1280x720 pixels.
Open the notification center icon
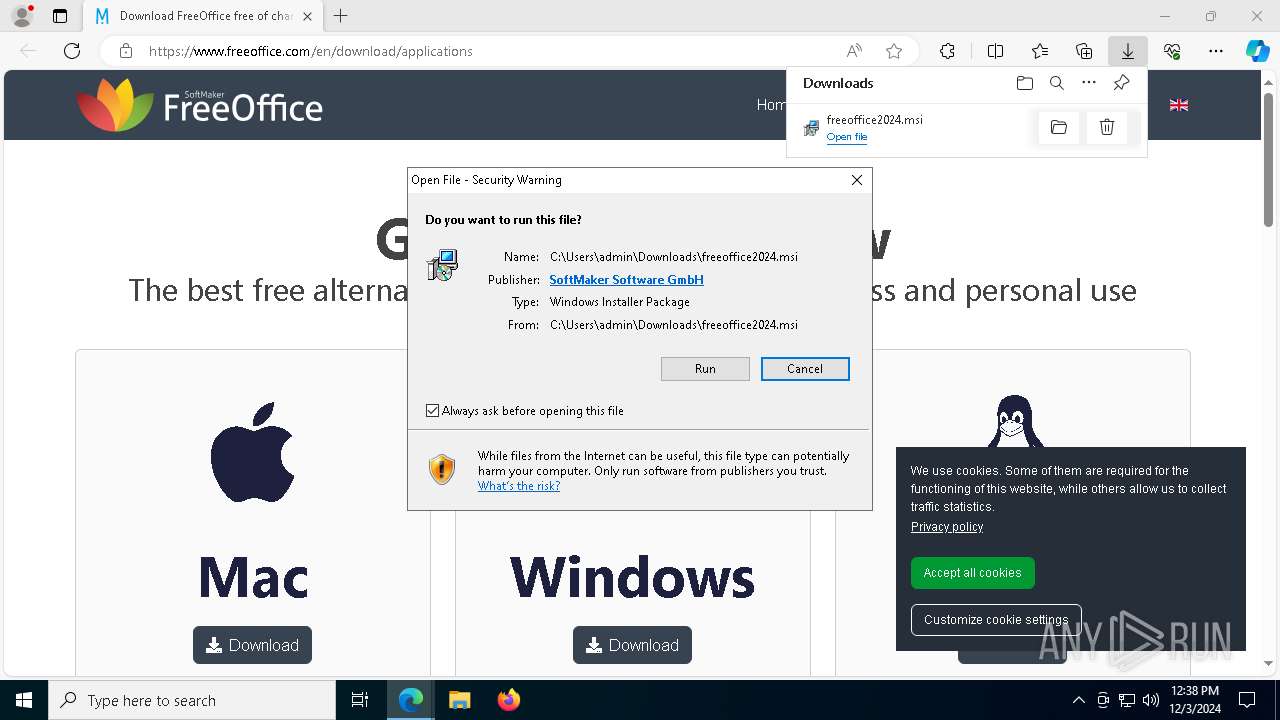[x=1247, y=700]
